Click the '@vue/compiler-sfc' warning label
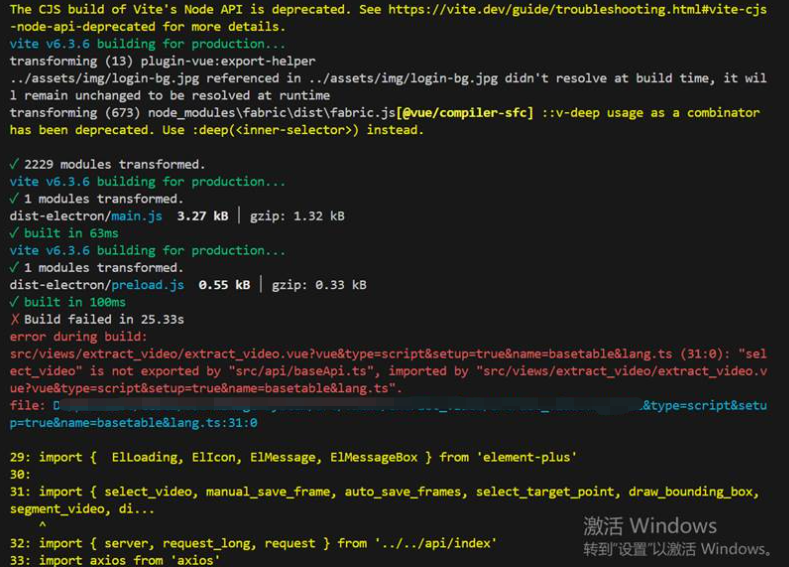 click(x=464, y=113)
